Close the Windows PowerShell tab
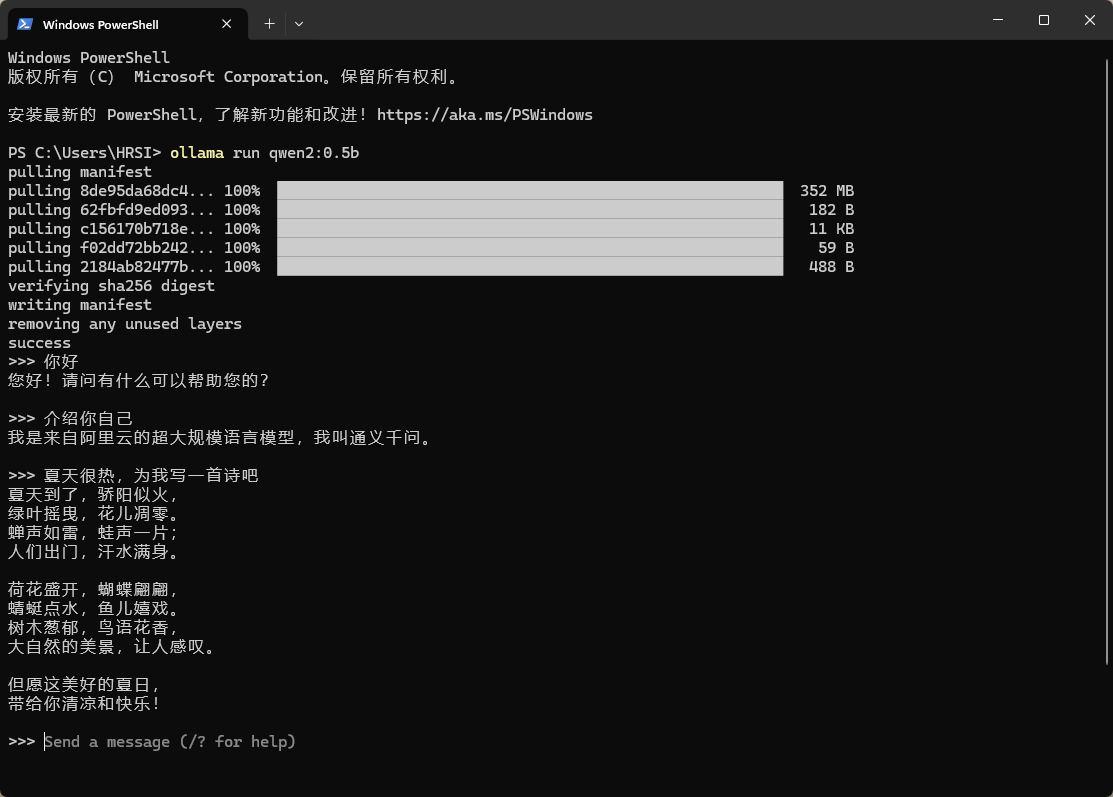The width and height of the screenshot is (1113, 797). coord(226,24)
